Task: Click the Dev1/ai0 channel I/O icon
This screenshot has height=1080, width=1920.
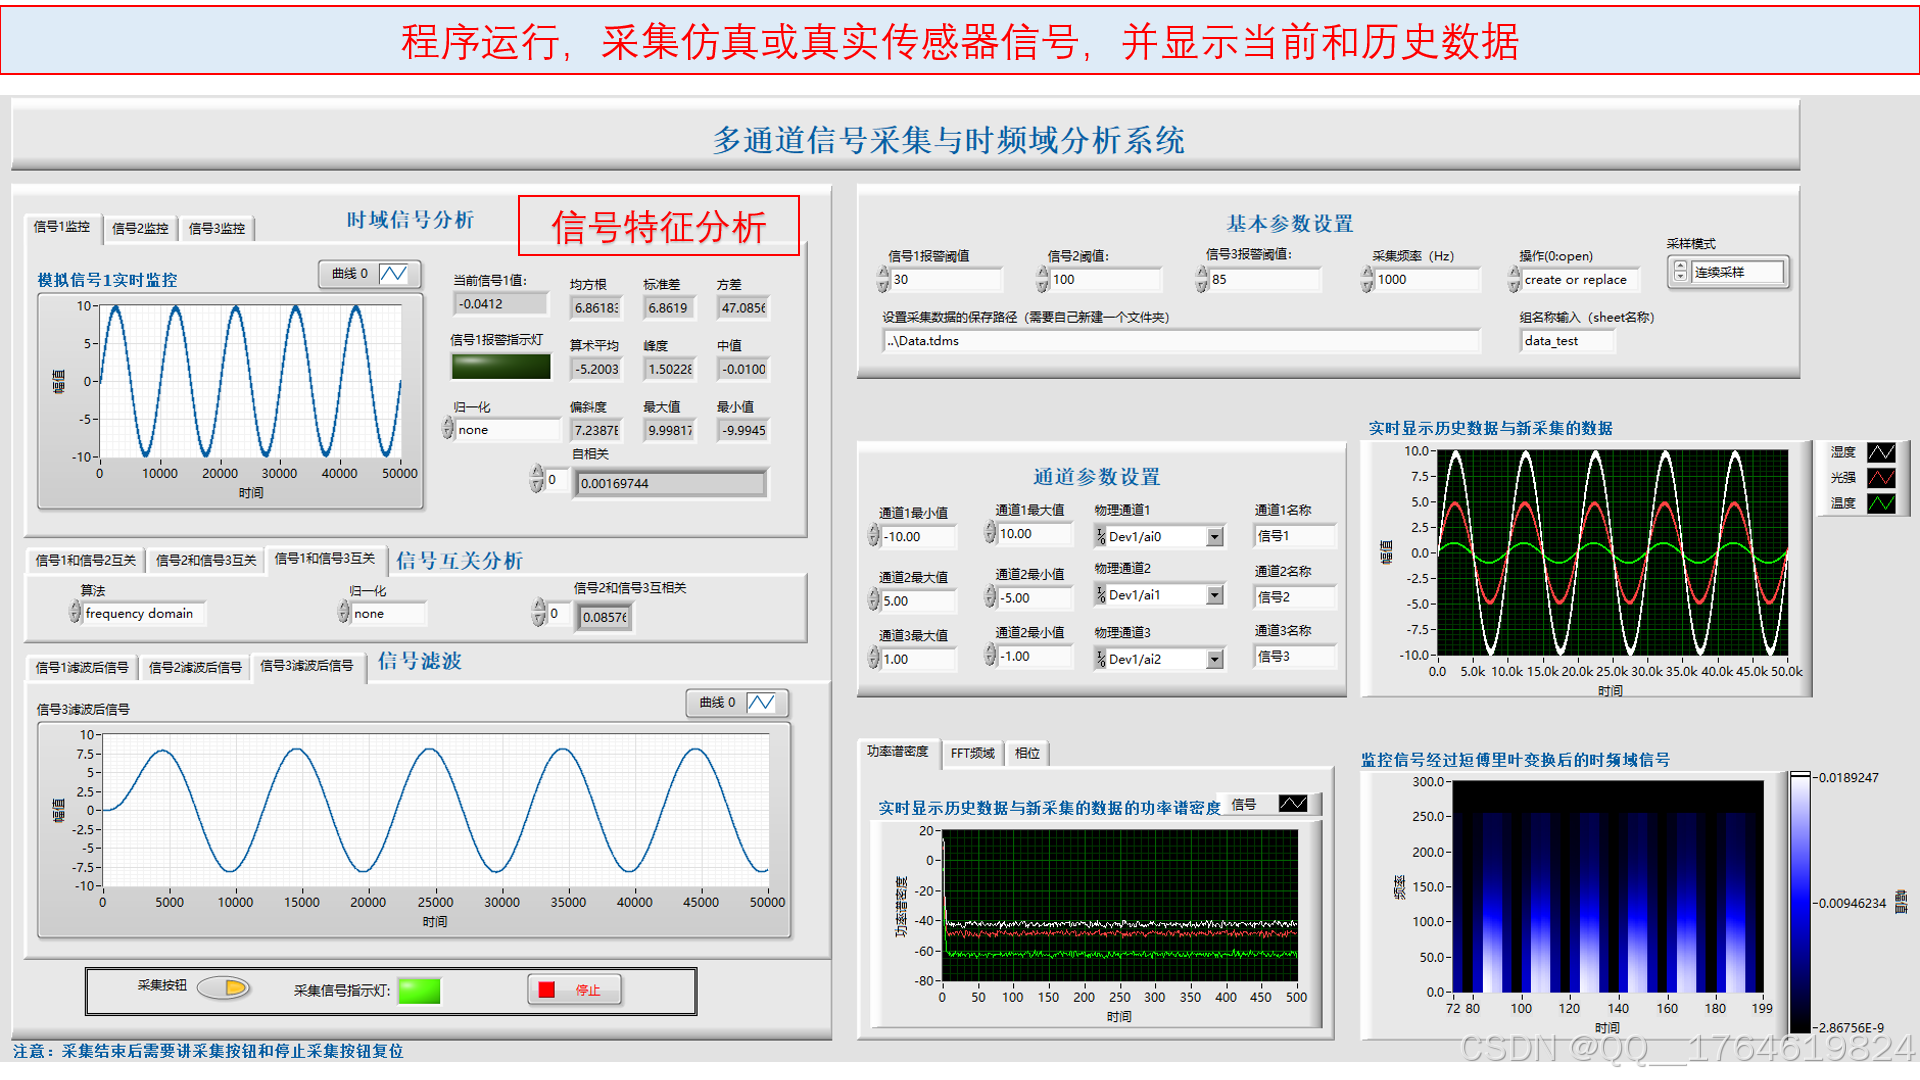Action: click(1101, 537)
